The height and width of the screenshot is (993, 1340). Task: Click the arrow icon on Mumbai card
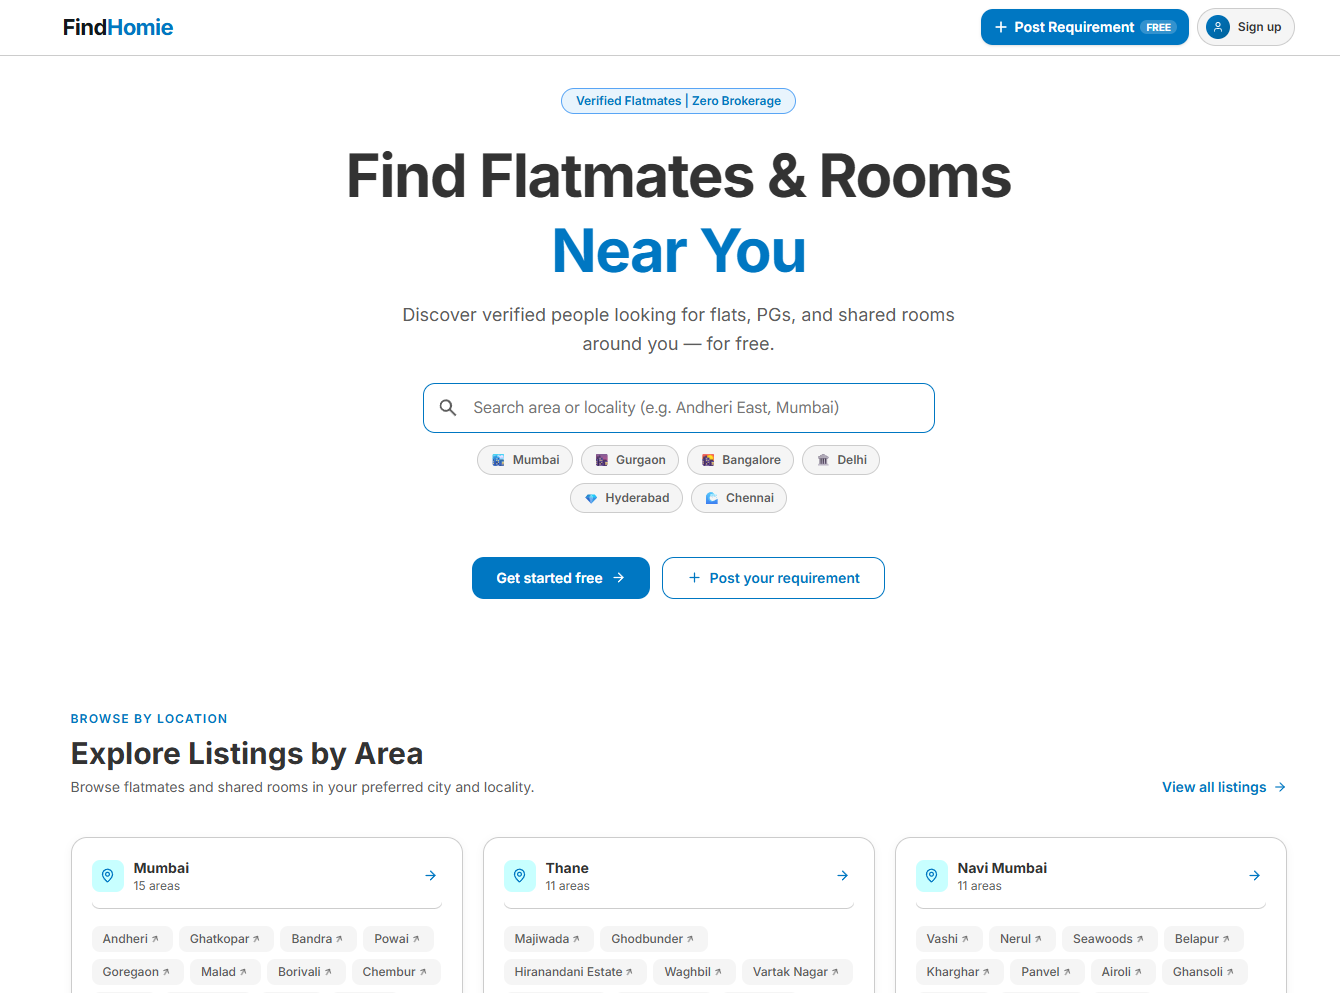click(x=431, y=876)
